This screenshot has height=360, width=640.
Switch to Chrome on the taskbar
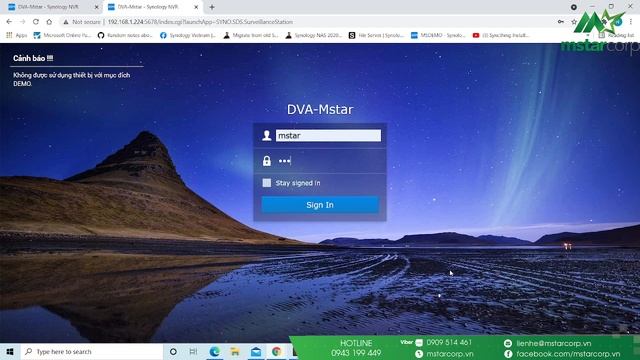tap(277, 351)
